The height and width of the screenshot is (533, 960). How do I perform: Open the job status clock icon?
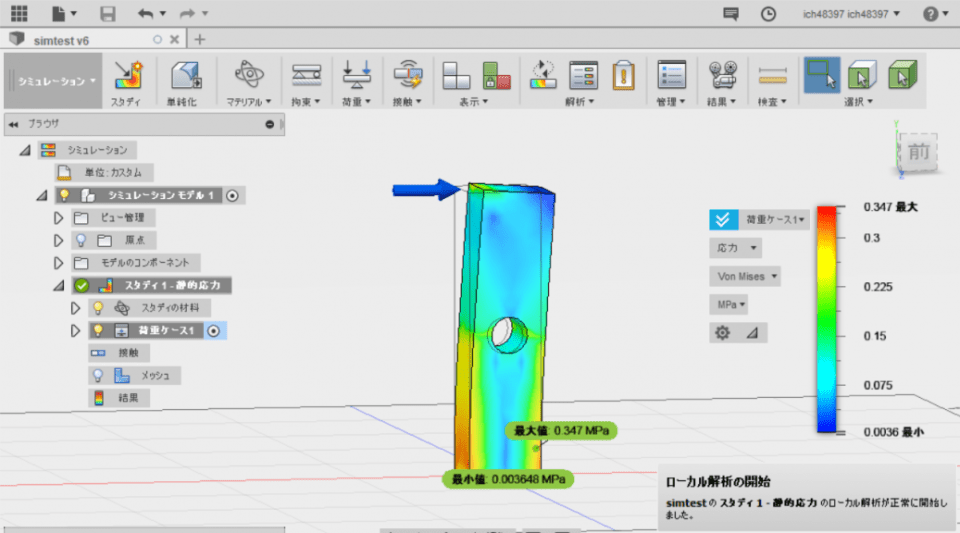click(x=768, y=14)
